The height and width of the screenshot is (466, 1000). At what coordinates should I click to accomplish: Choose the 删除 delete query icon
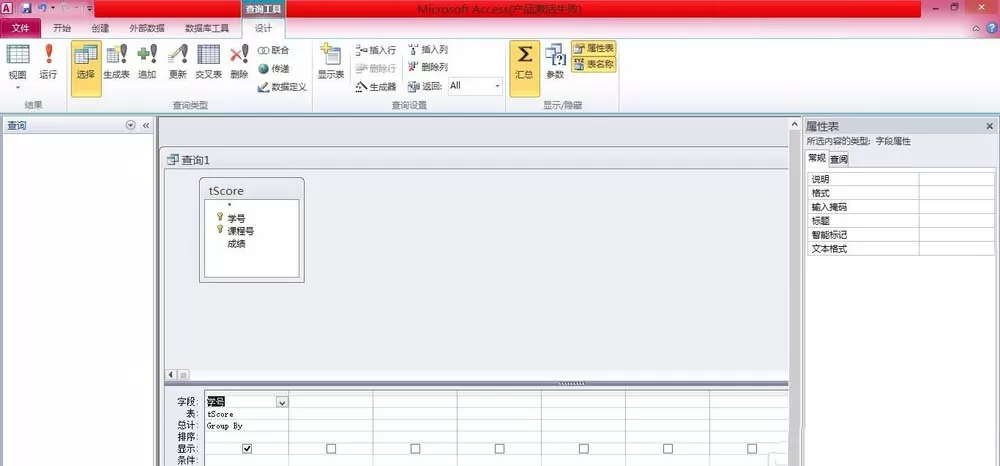239,62
